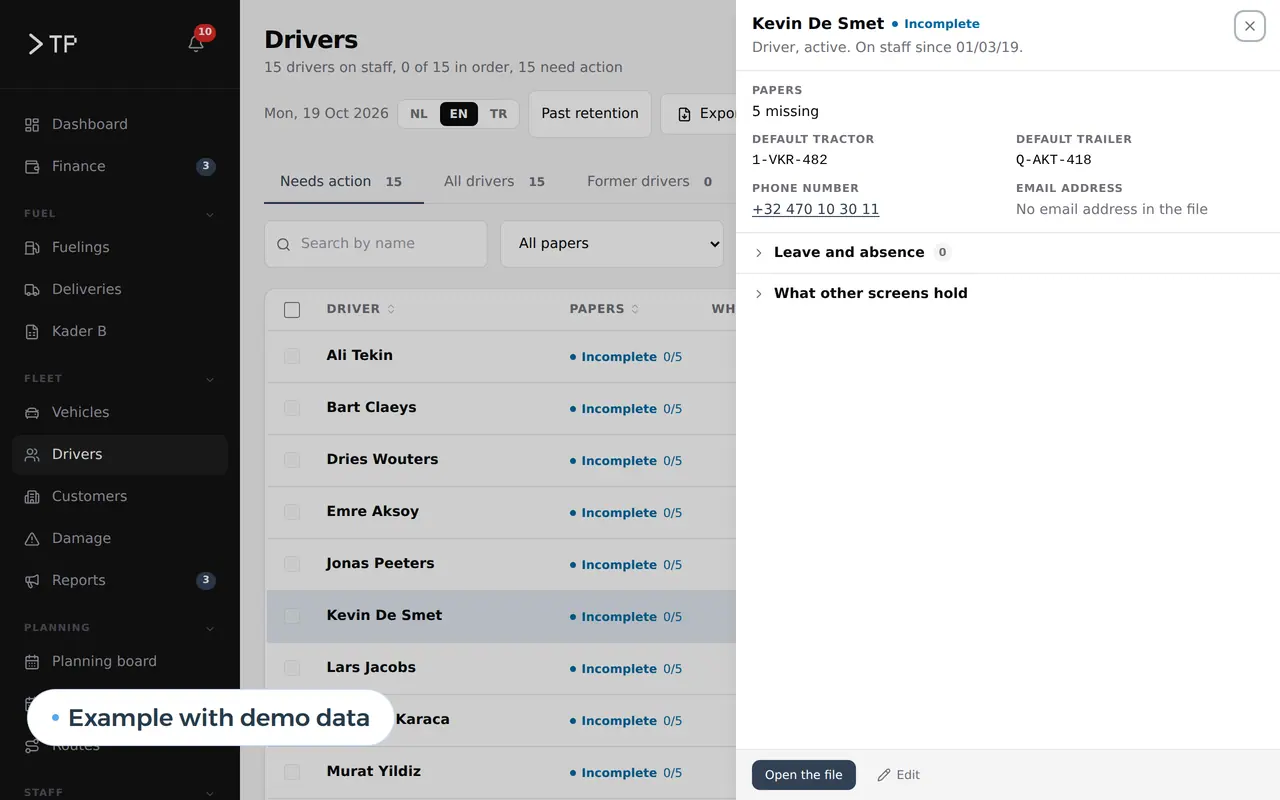1280x800 pixels.
Task: Click the search magnifier icon
Action: [x=283, y=244]
